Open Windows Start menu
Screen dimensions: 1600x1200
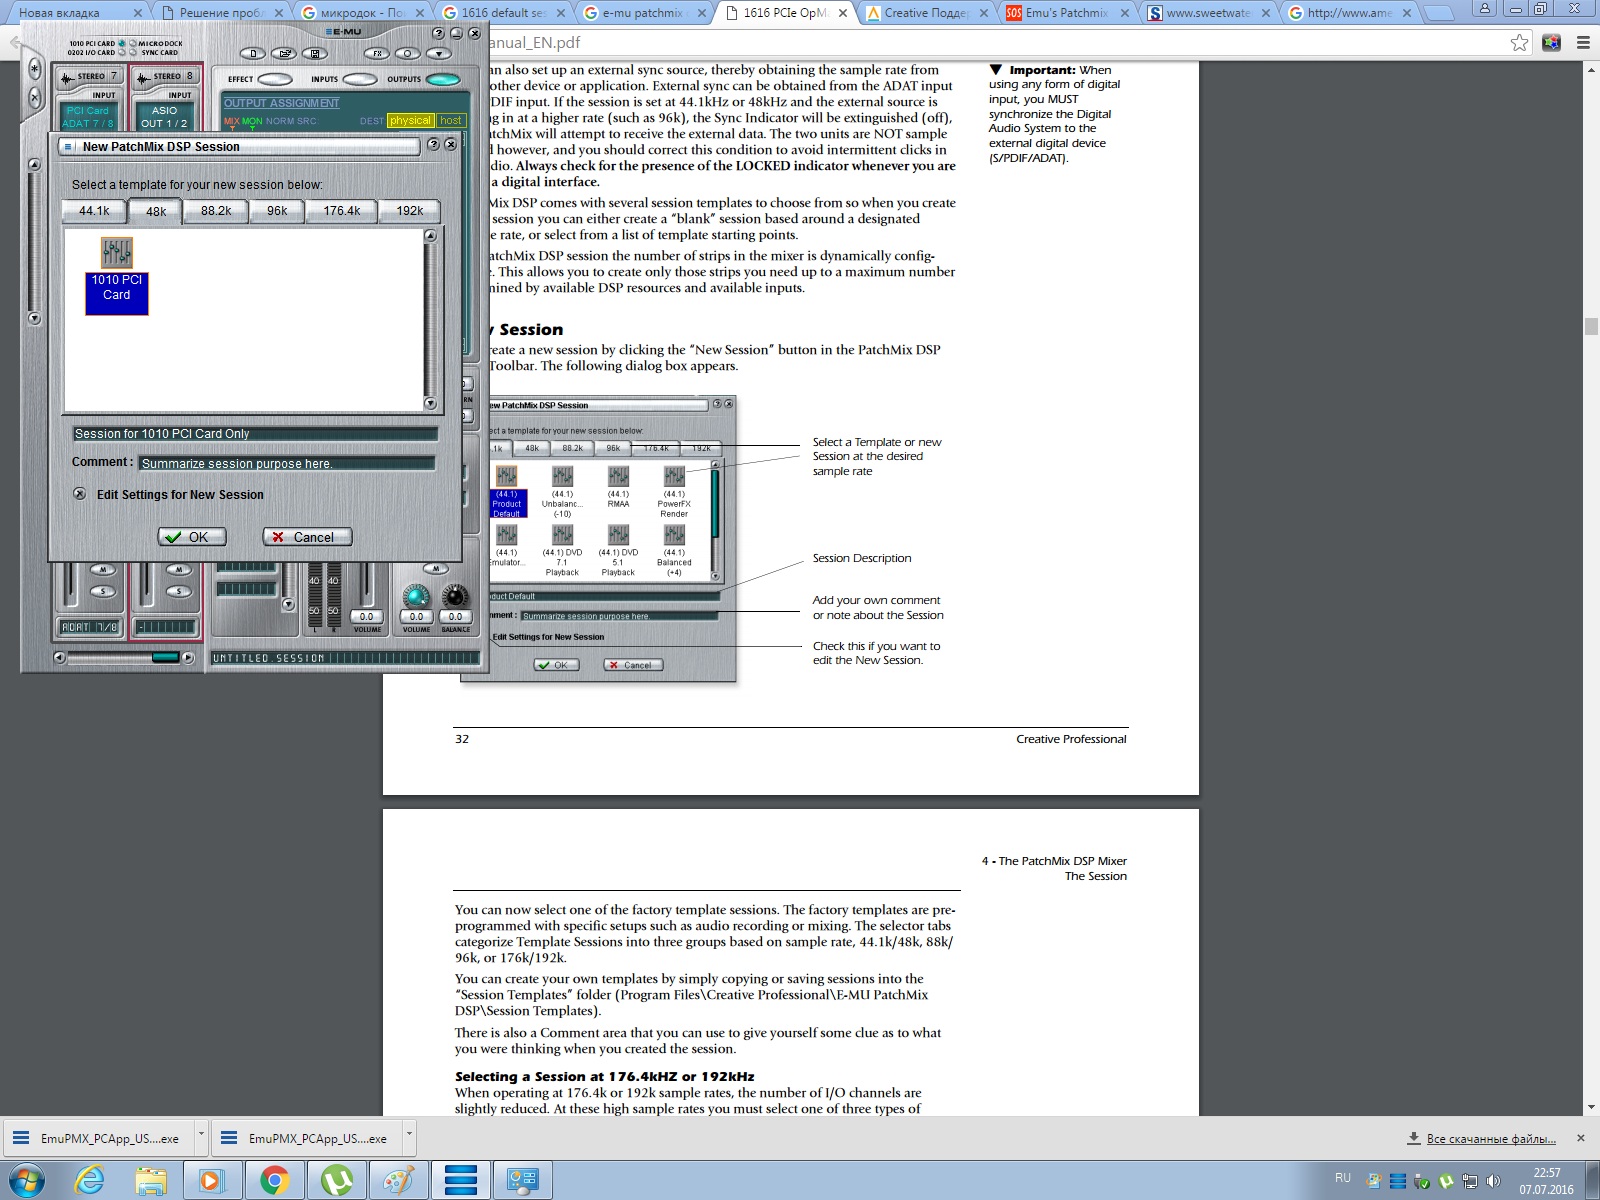(26, 1181)
